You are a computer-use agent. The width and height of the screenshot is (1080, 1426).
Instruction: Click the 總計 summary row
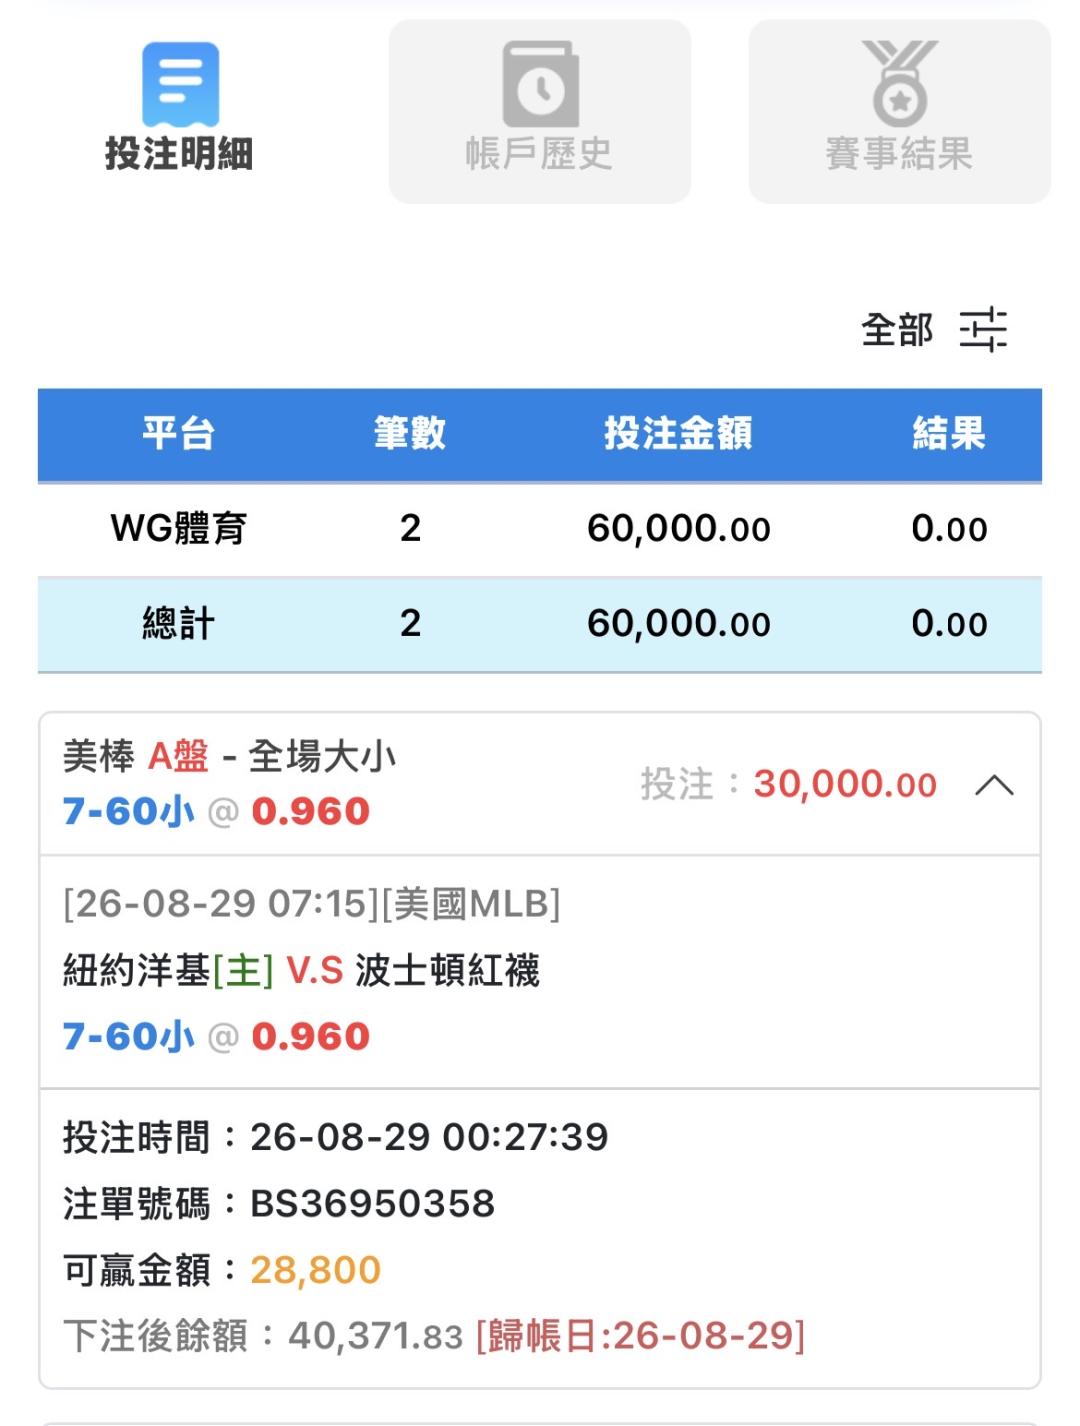(x=540, y=624)
